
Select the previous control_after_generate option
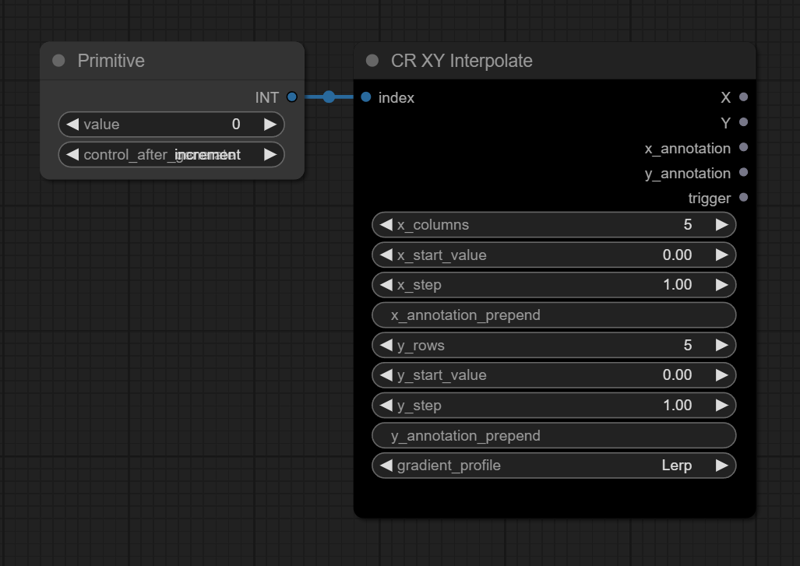pyautogui.click(x=72, y=154)
